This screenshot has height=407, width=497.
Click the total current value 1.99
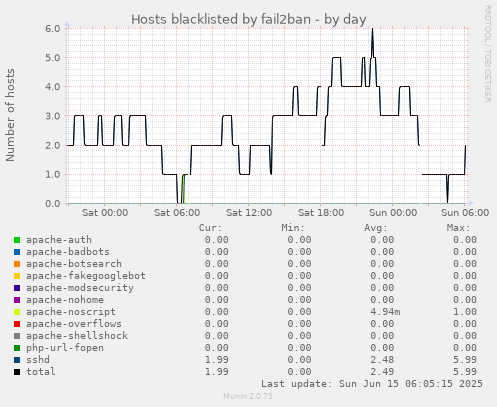[x=217, y=372]
